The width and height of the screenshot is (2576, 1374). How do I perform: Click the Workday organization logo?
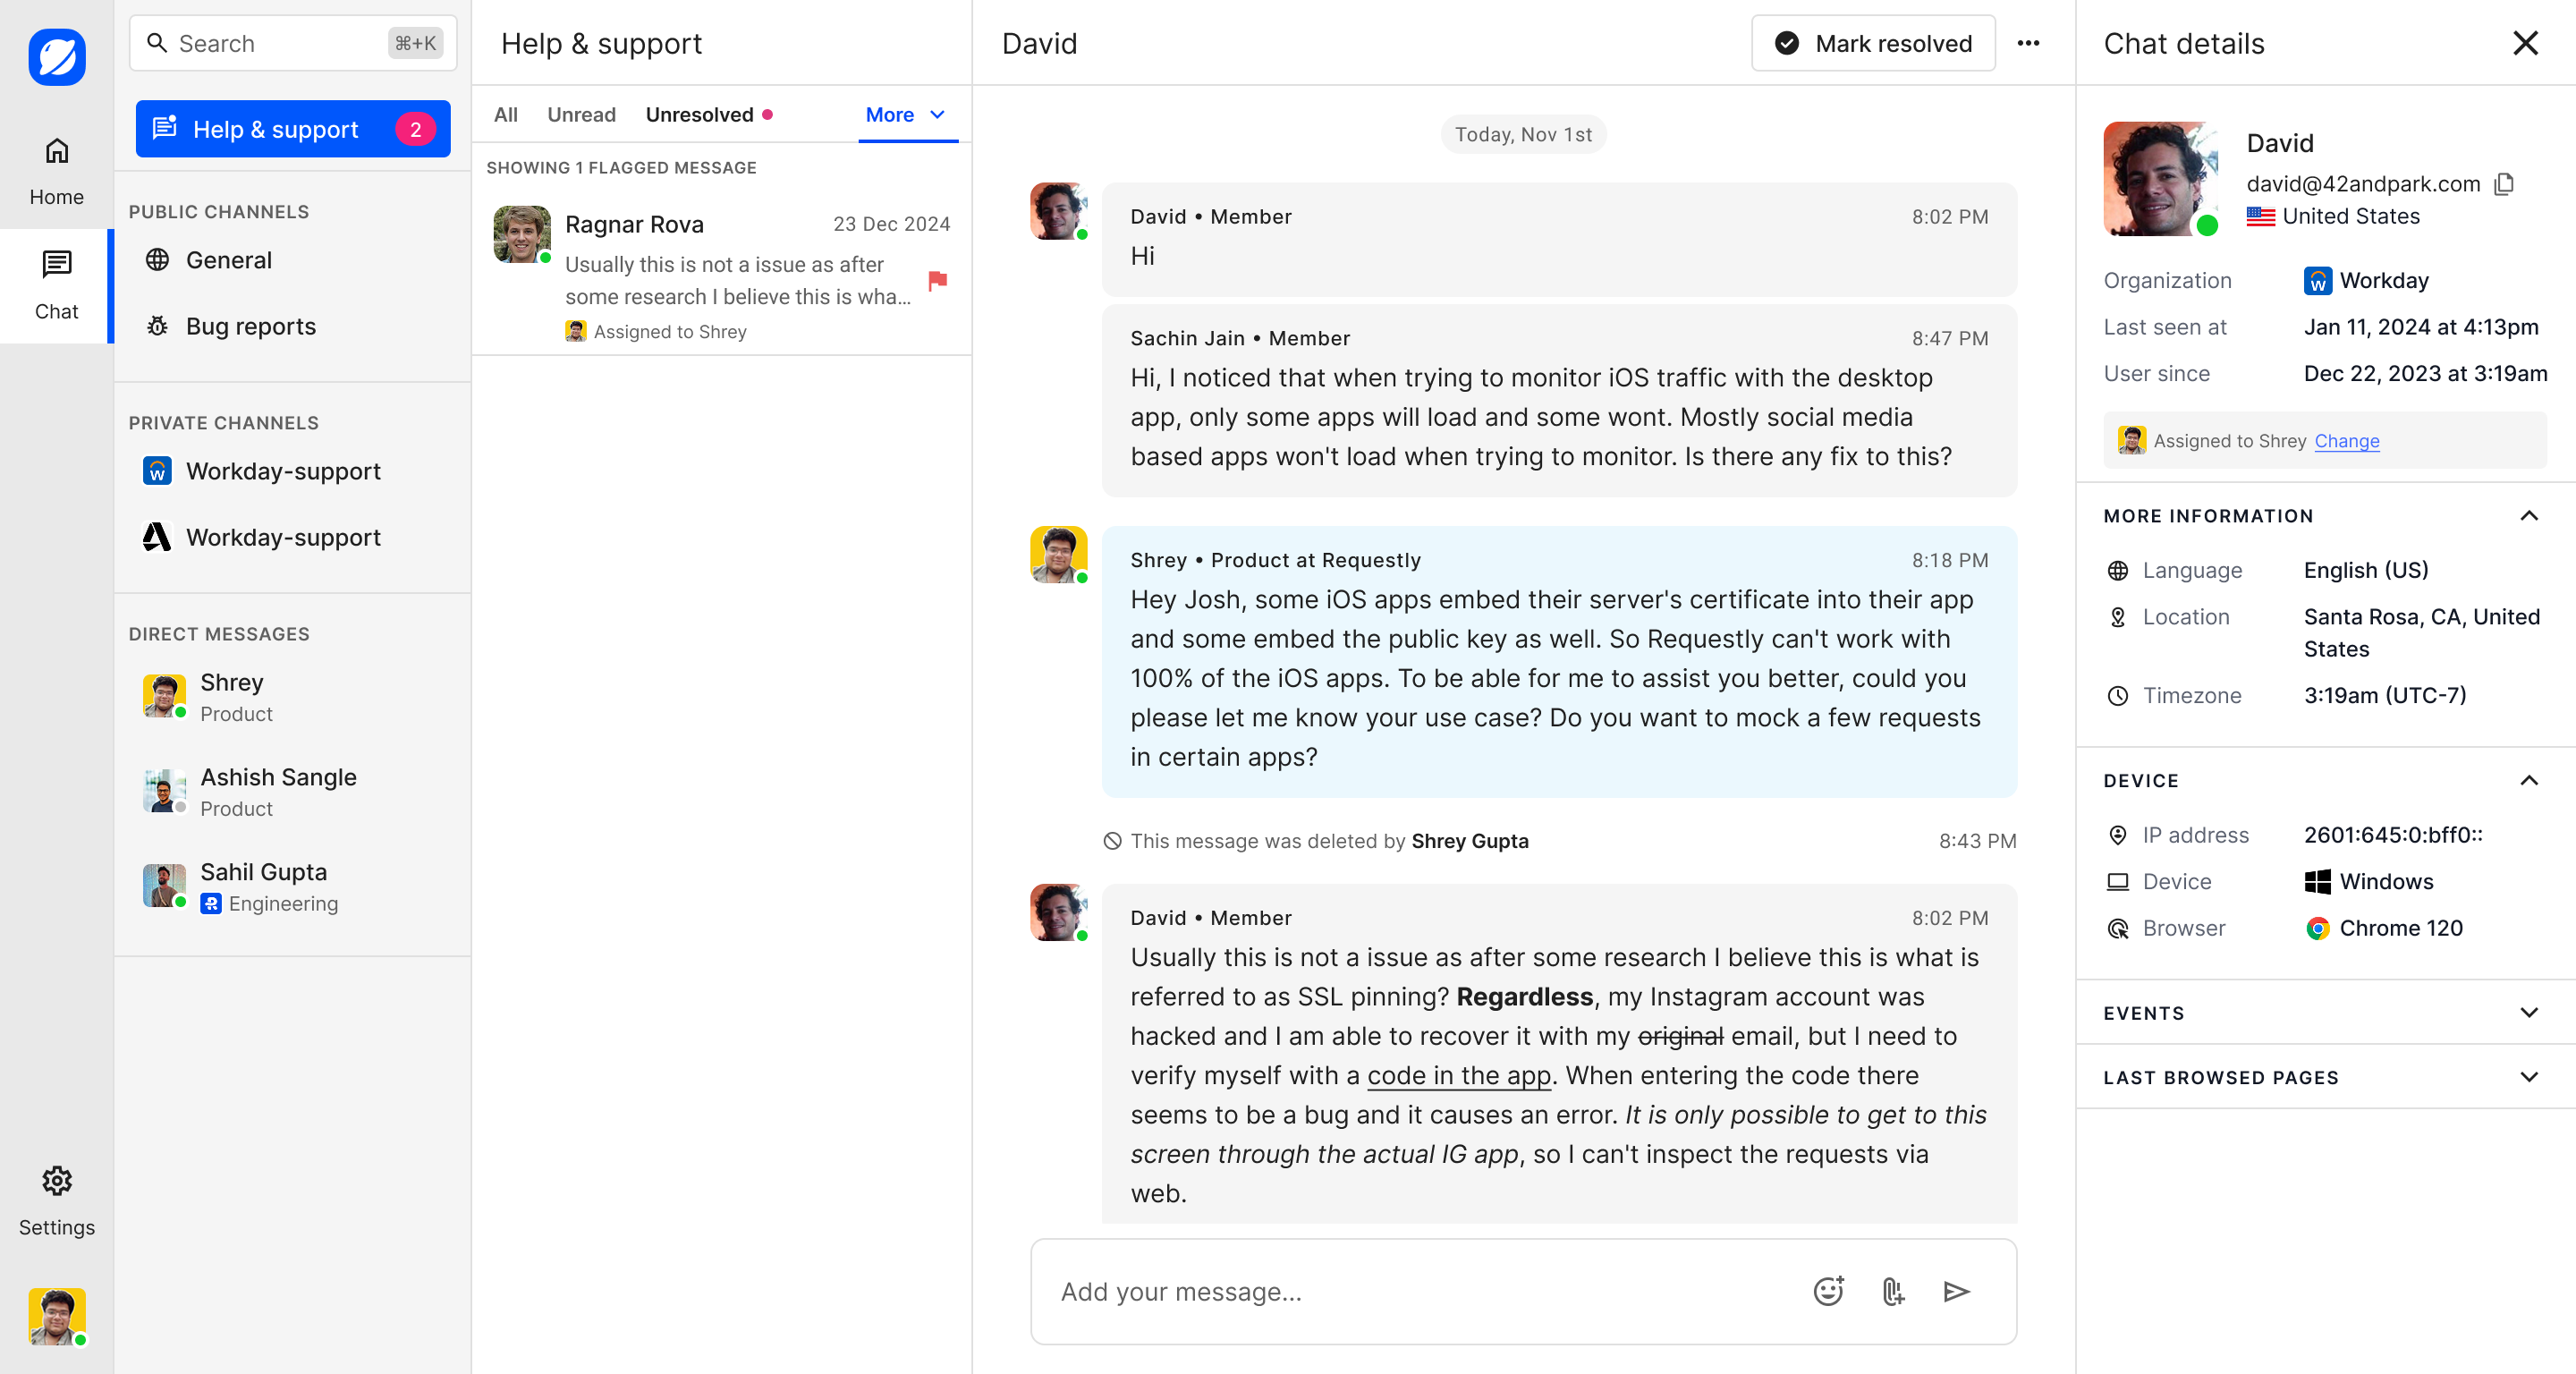tap(2317, 281)
